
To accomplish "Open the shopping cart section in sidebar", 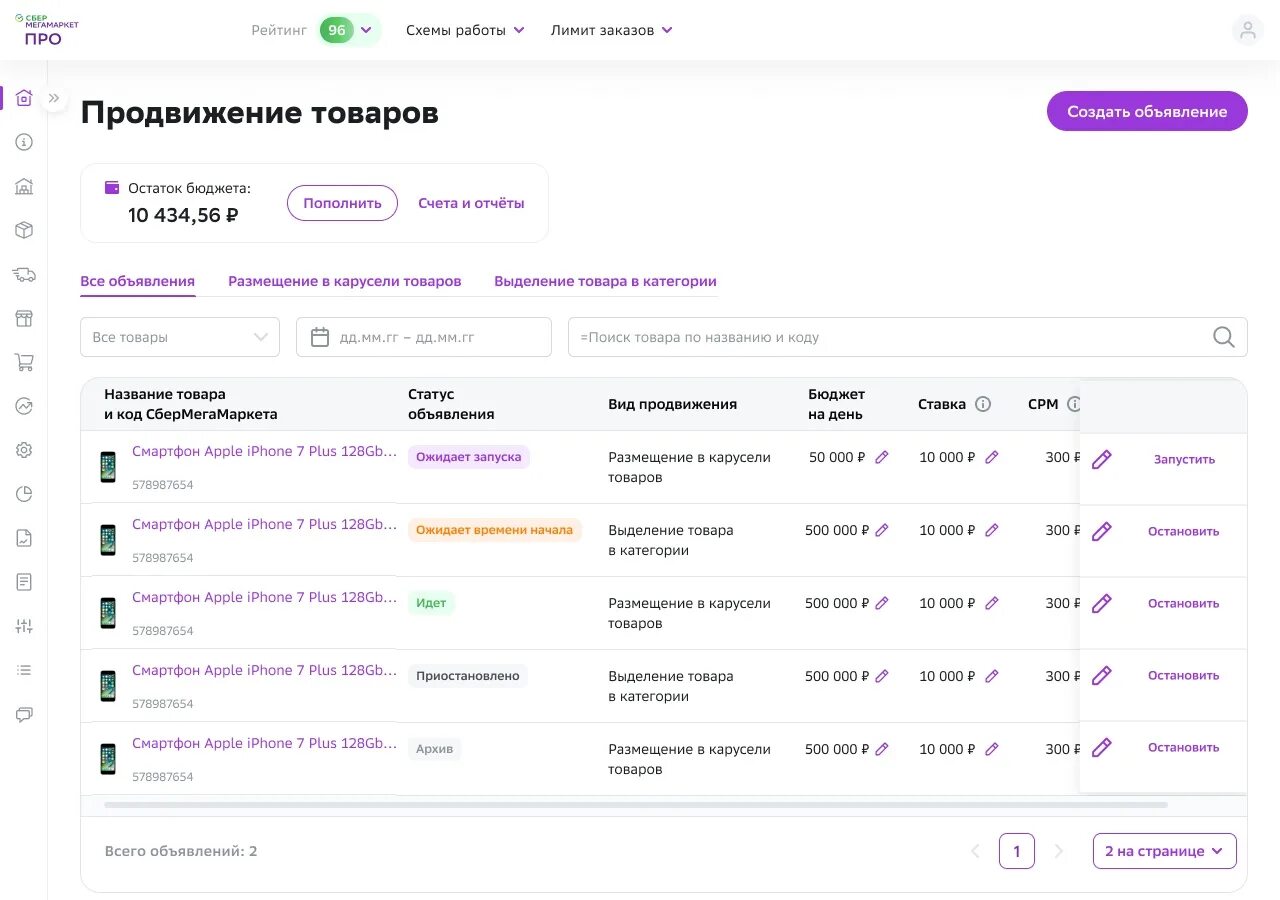I will [x=24, y=362].
